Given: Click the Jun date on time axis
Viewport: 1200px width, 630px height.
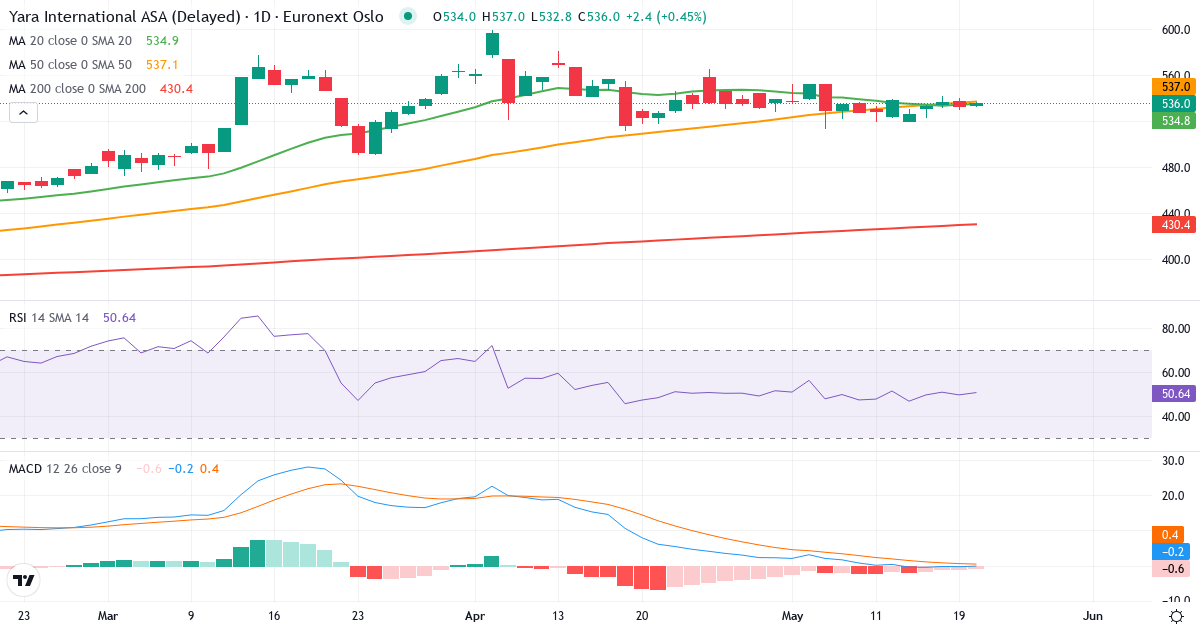Looking at the screenshot, I should pyautogui.click(x=1093, y=616).
